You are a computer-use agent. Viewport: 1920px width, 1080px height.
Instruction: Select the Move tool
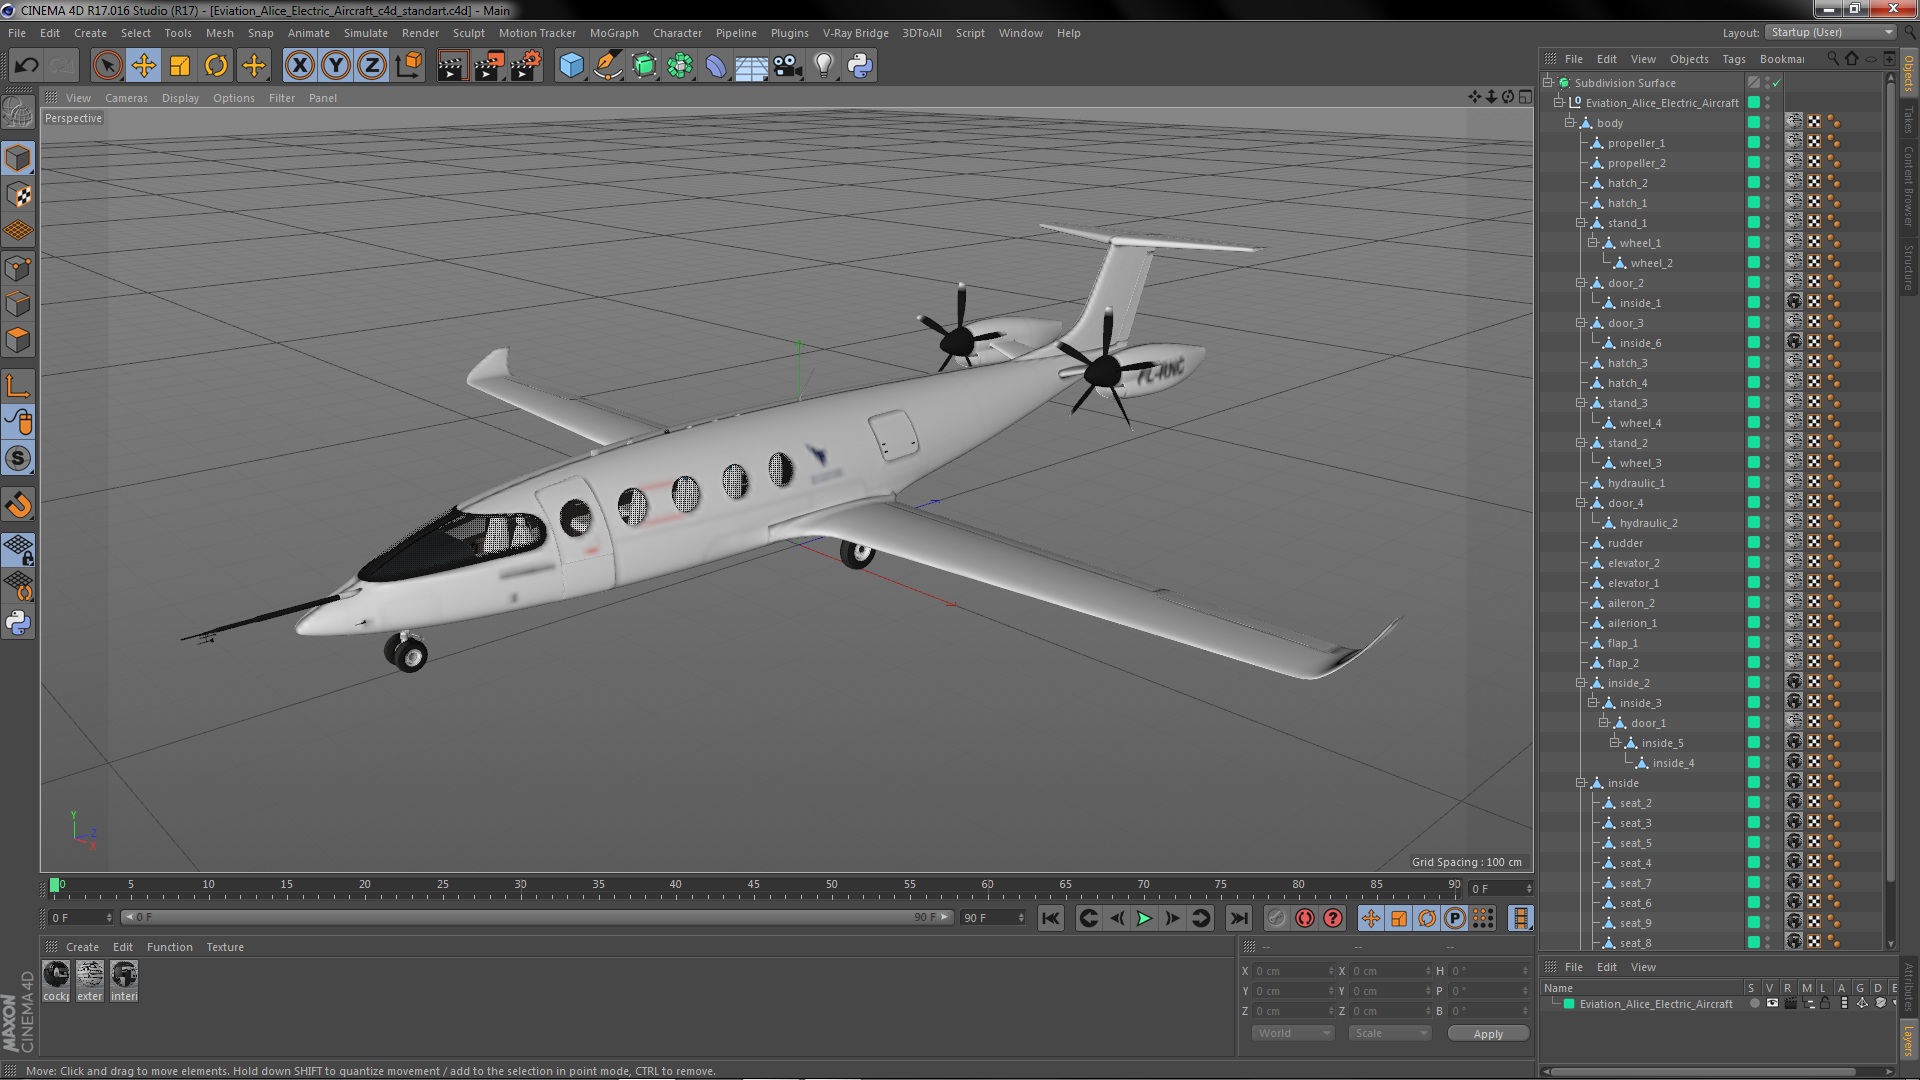click(144, 66)
